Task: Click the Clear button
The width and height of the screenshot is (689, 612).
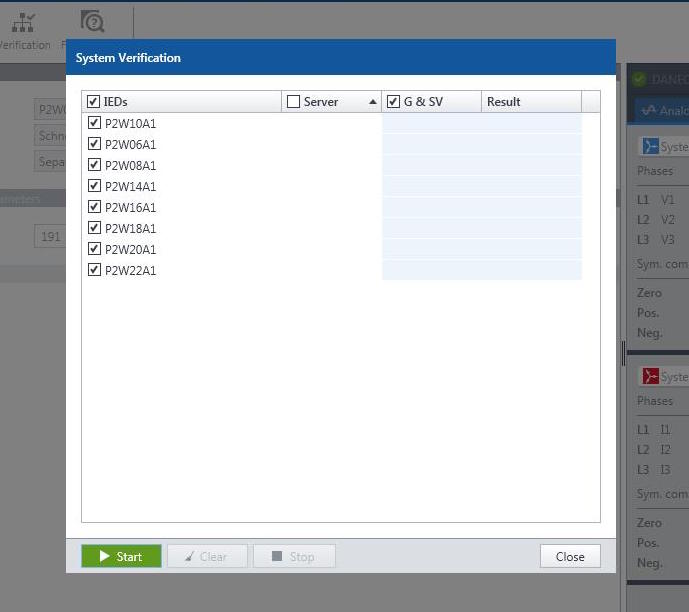Action: click(x=207, y=556)
